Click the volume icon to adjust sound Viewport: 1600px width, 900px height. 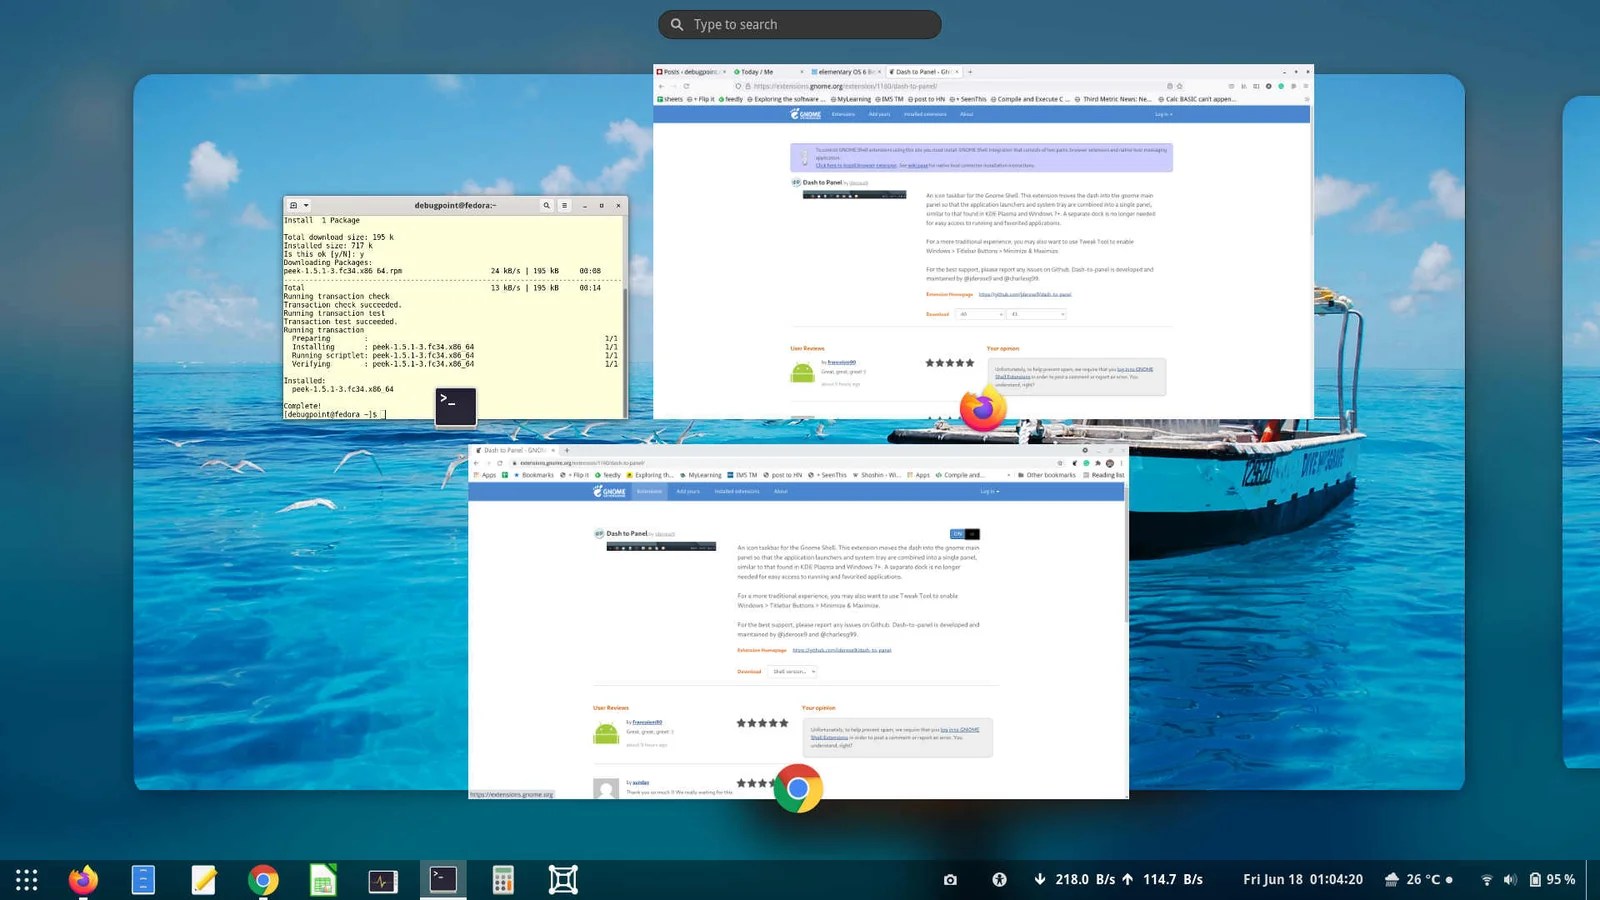tap(1510, 879)
